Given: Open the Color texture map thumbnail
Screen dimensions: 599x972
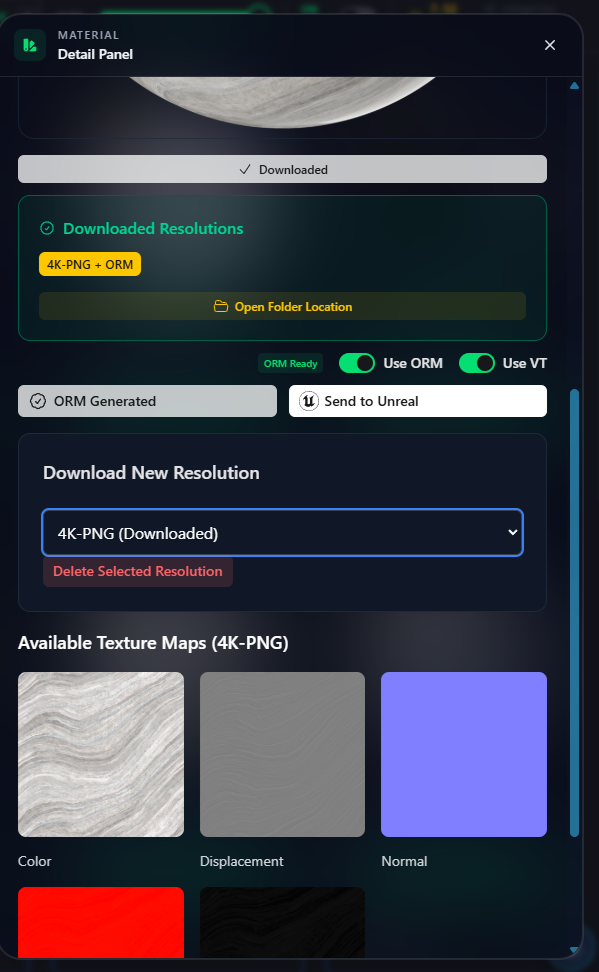Looking at the screenshot, I should (101, 754).
